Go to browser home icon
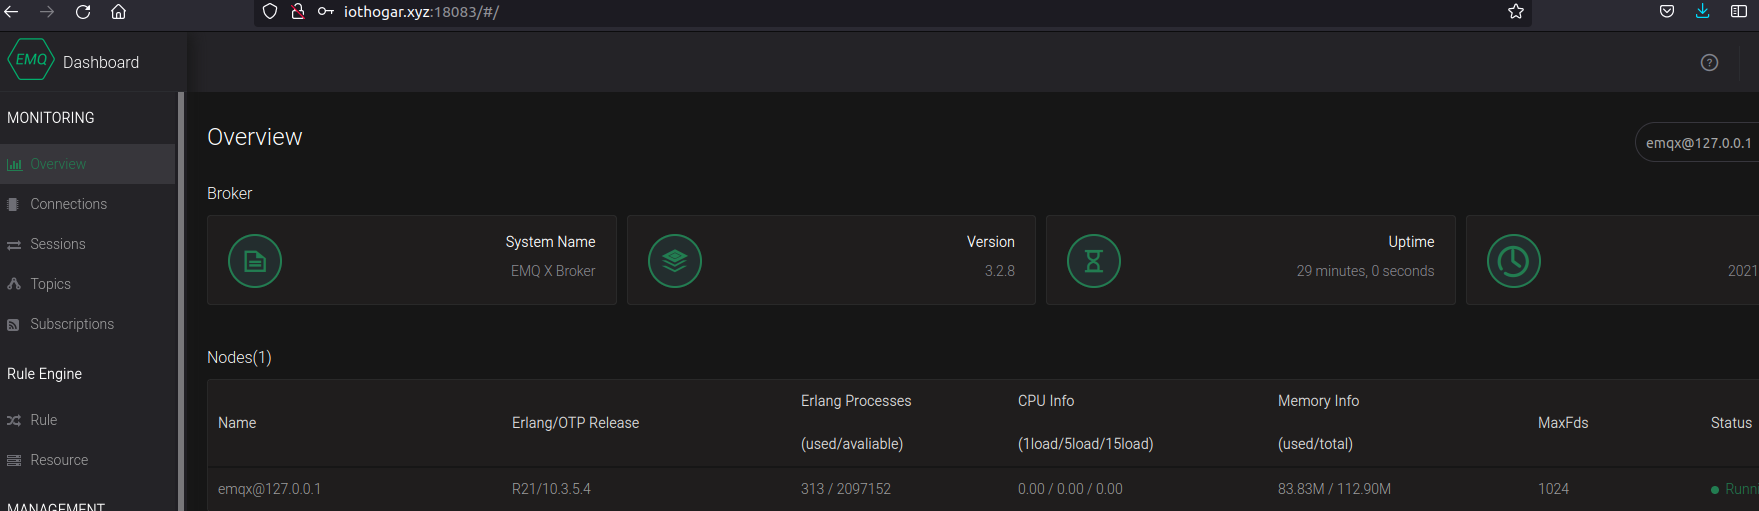Screen dimensions: 1759x511 (x=118, y=12)
